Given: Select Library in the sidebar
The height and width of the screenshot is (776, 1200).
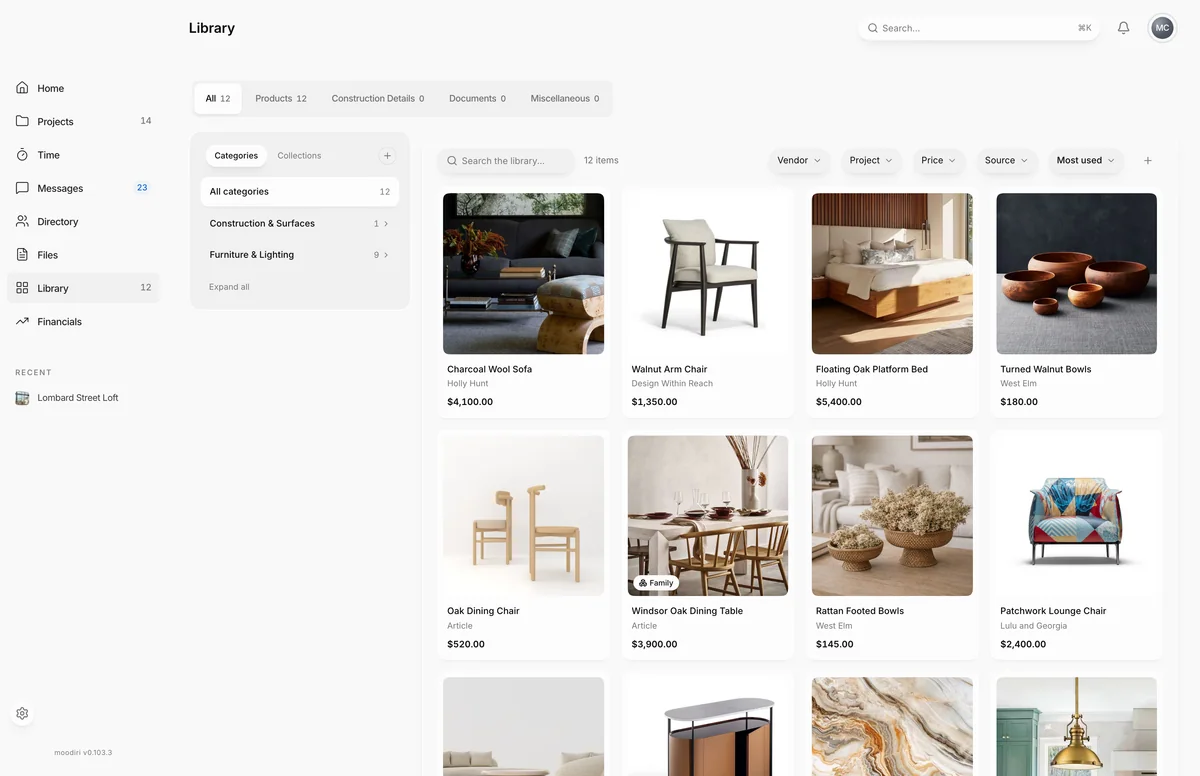Looking at the screenshot, I should [83, 288].
